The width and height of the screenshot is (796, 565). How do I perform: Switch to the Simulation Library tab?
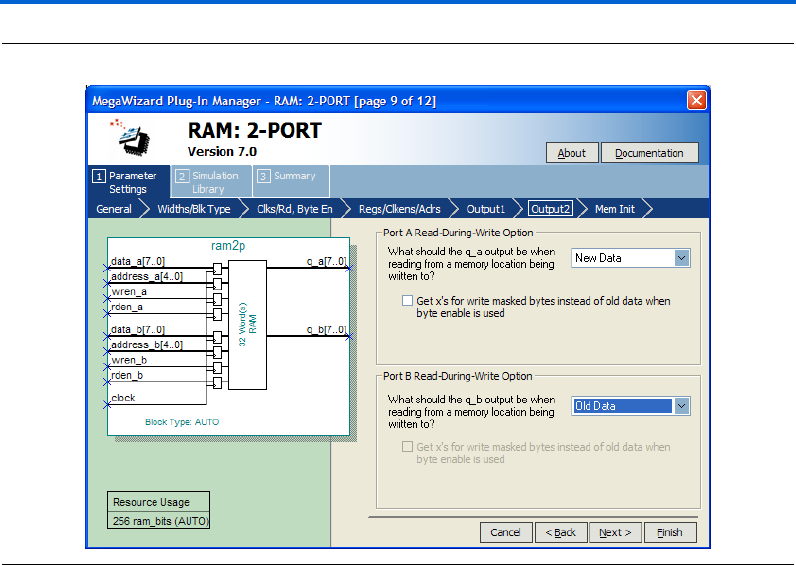[211, 182]
